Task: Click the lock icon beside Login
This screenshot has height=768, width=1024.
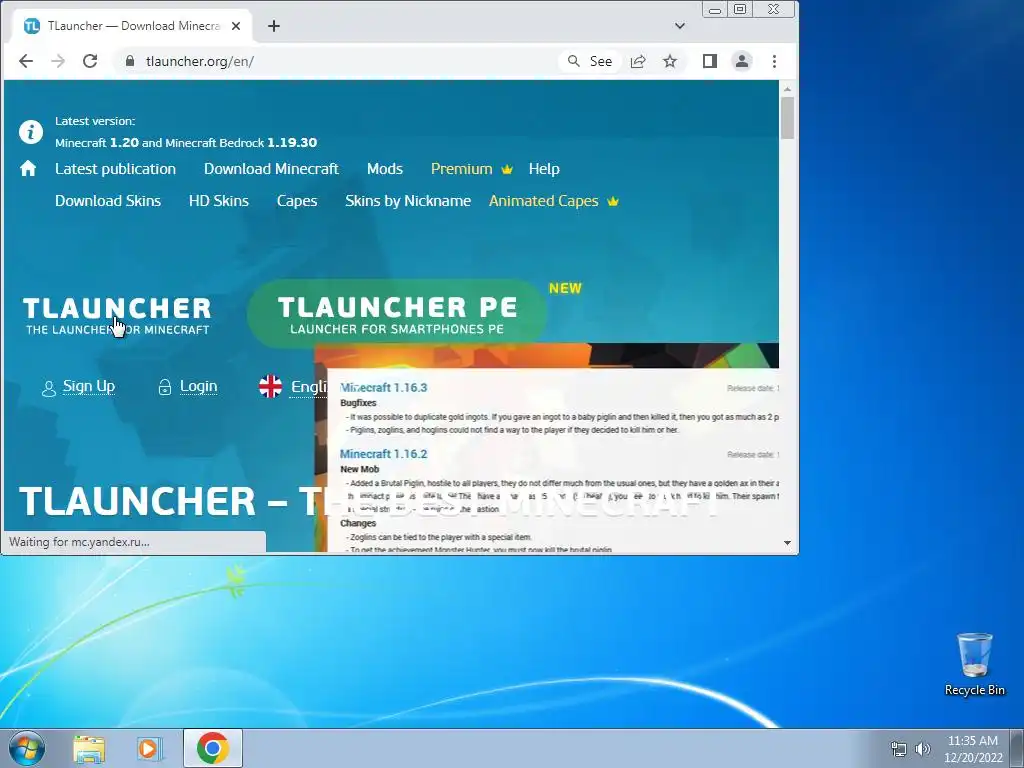Action: pos(165,387)
